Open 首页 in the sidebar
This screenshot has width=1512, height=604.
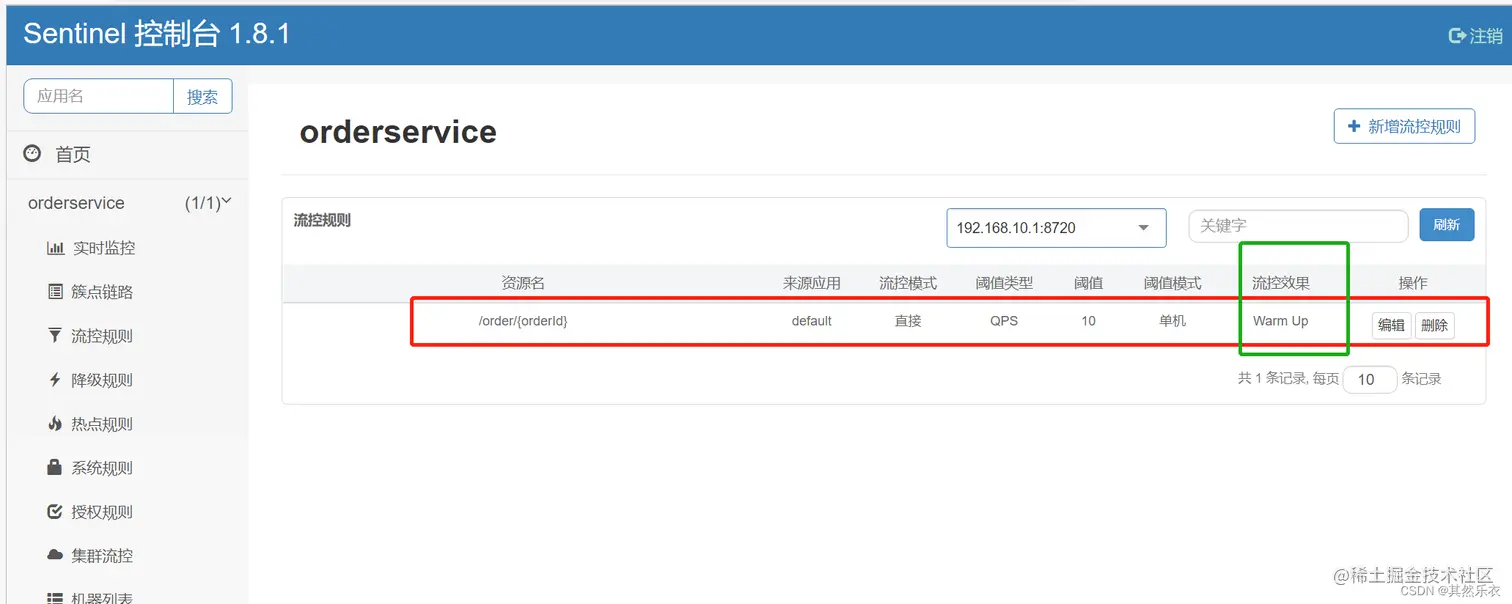(73, 154)
